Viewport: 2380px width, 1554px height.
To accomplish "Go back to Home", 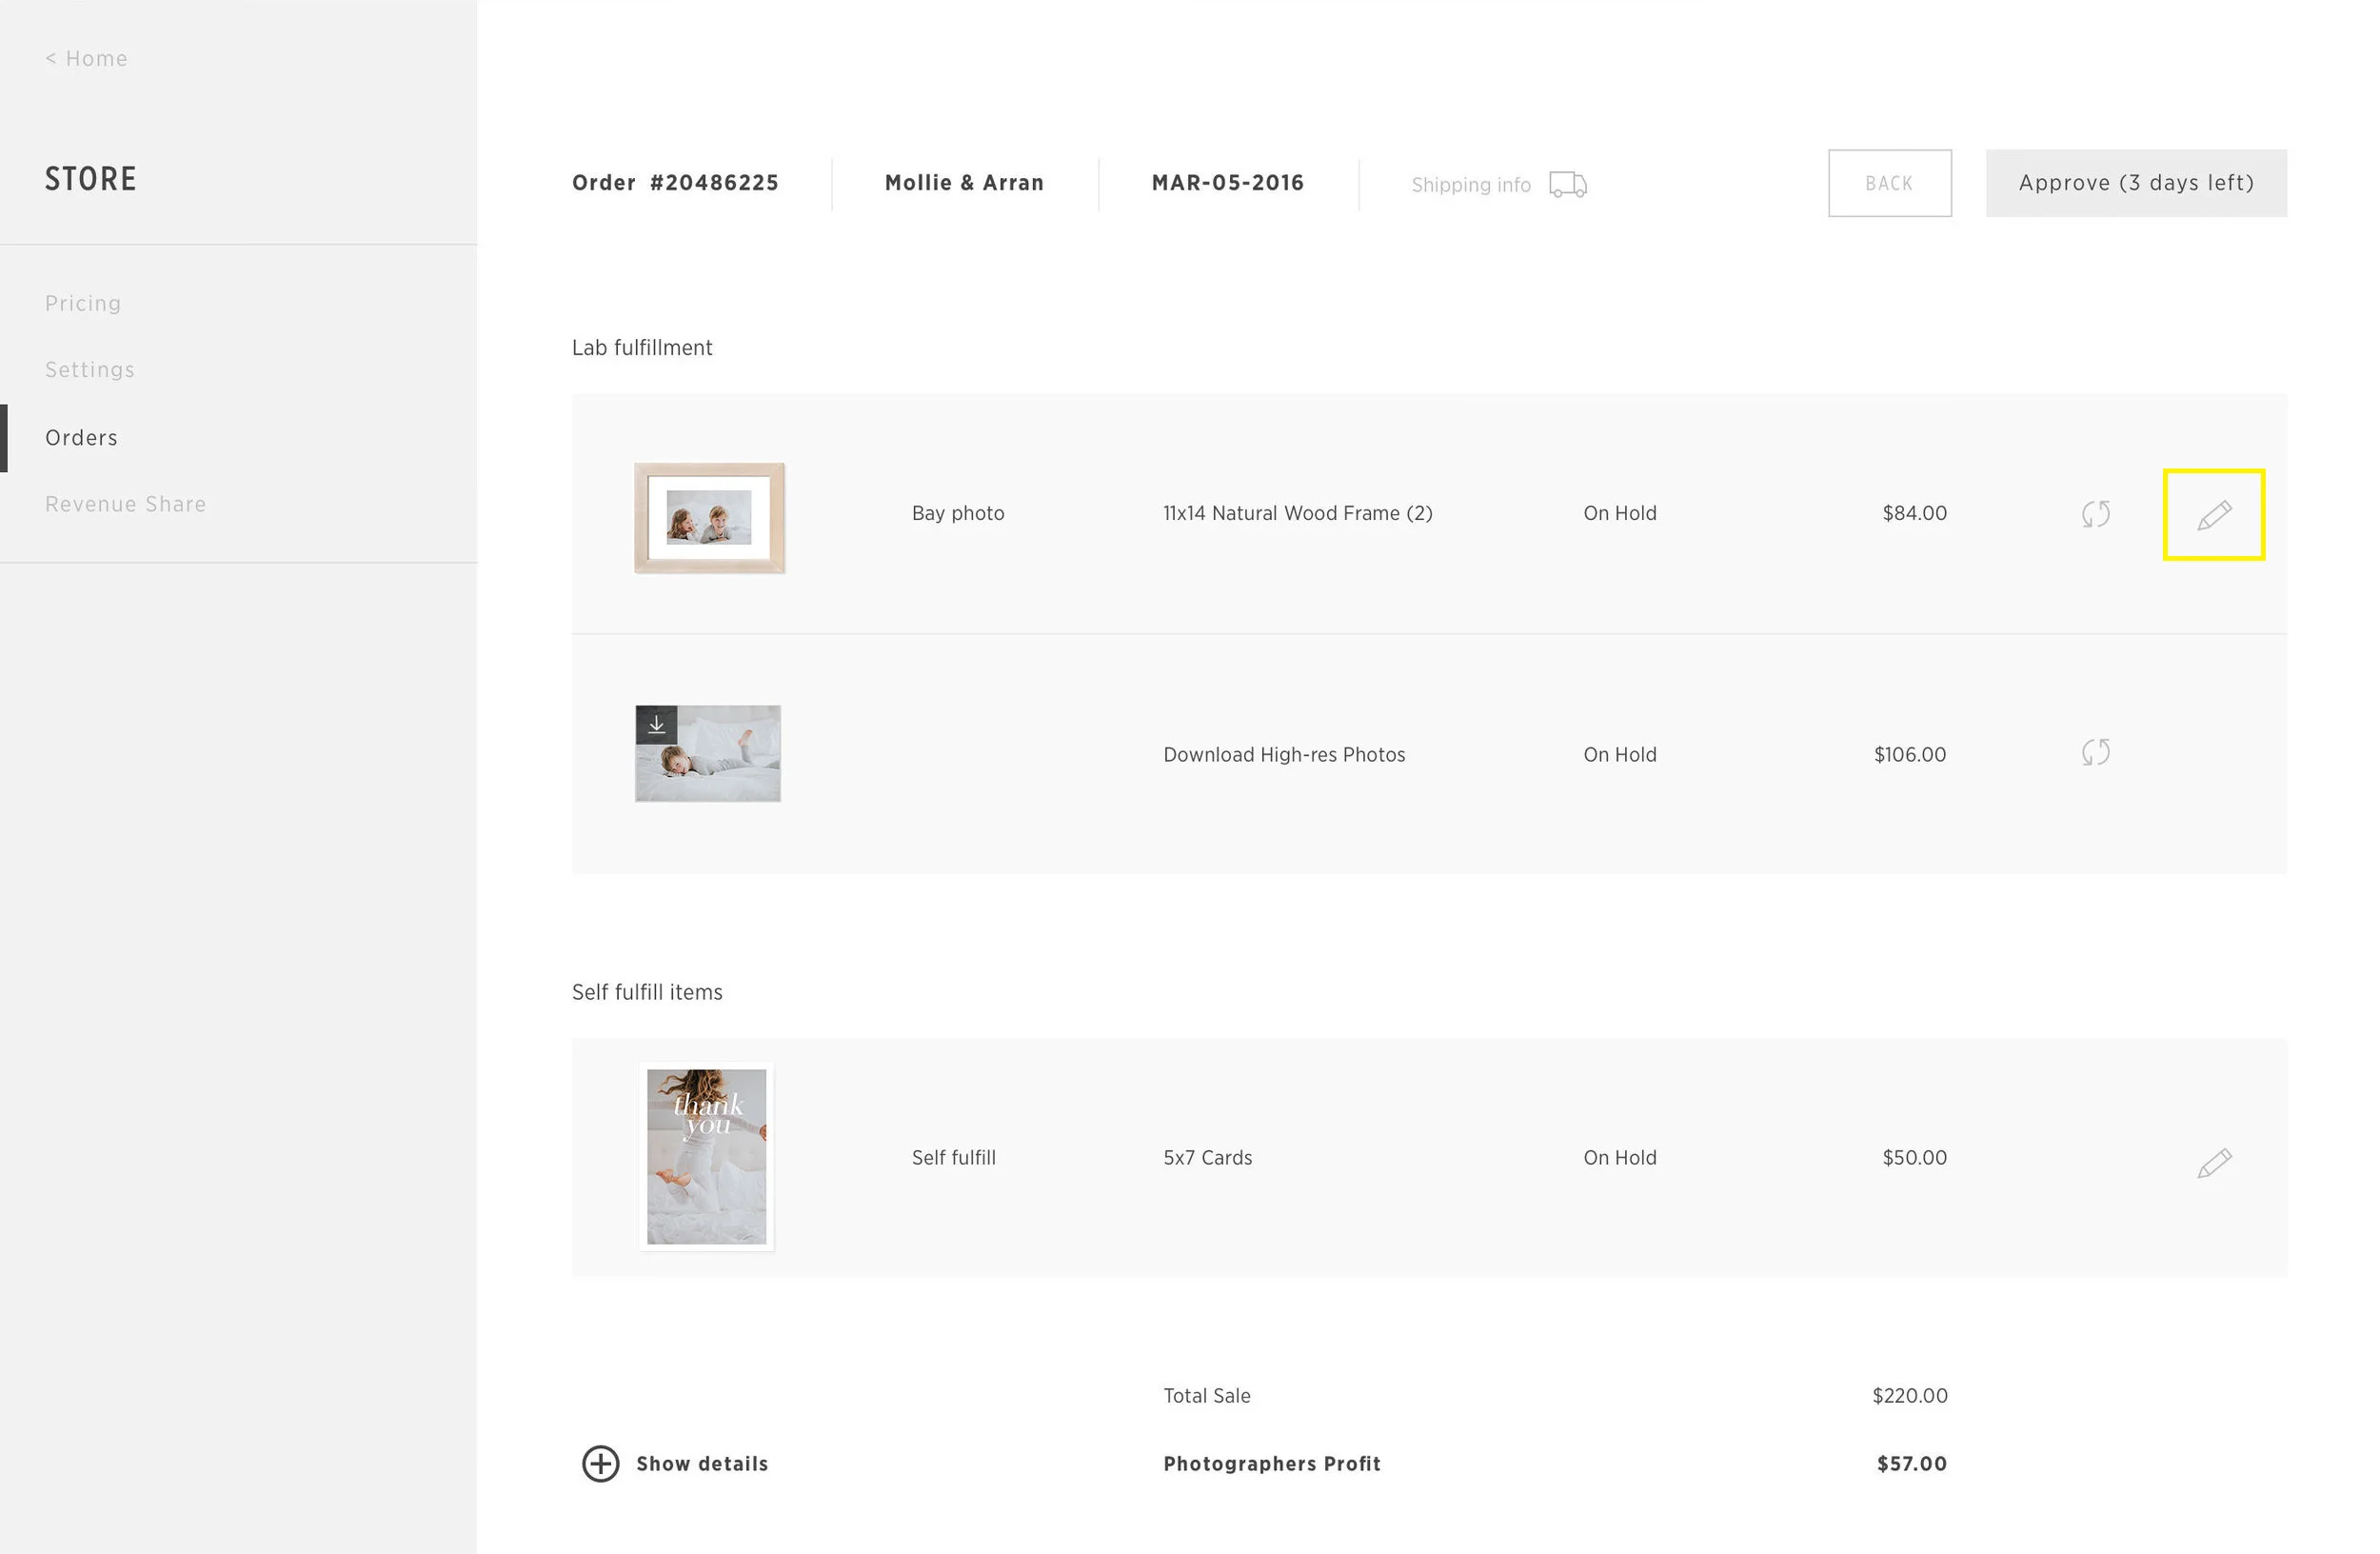I will click(86, 59).
